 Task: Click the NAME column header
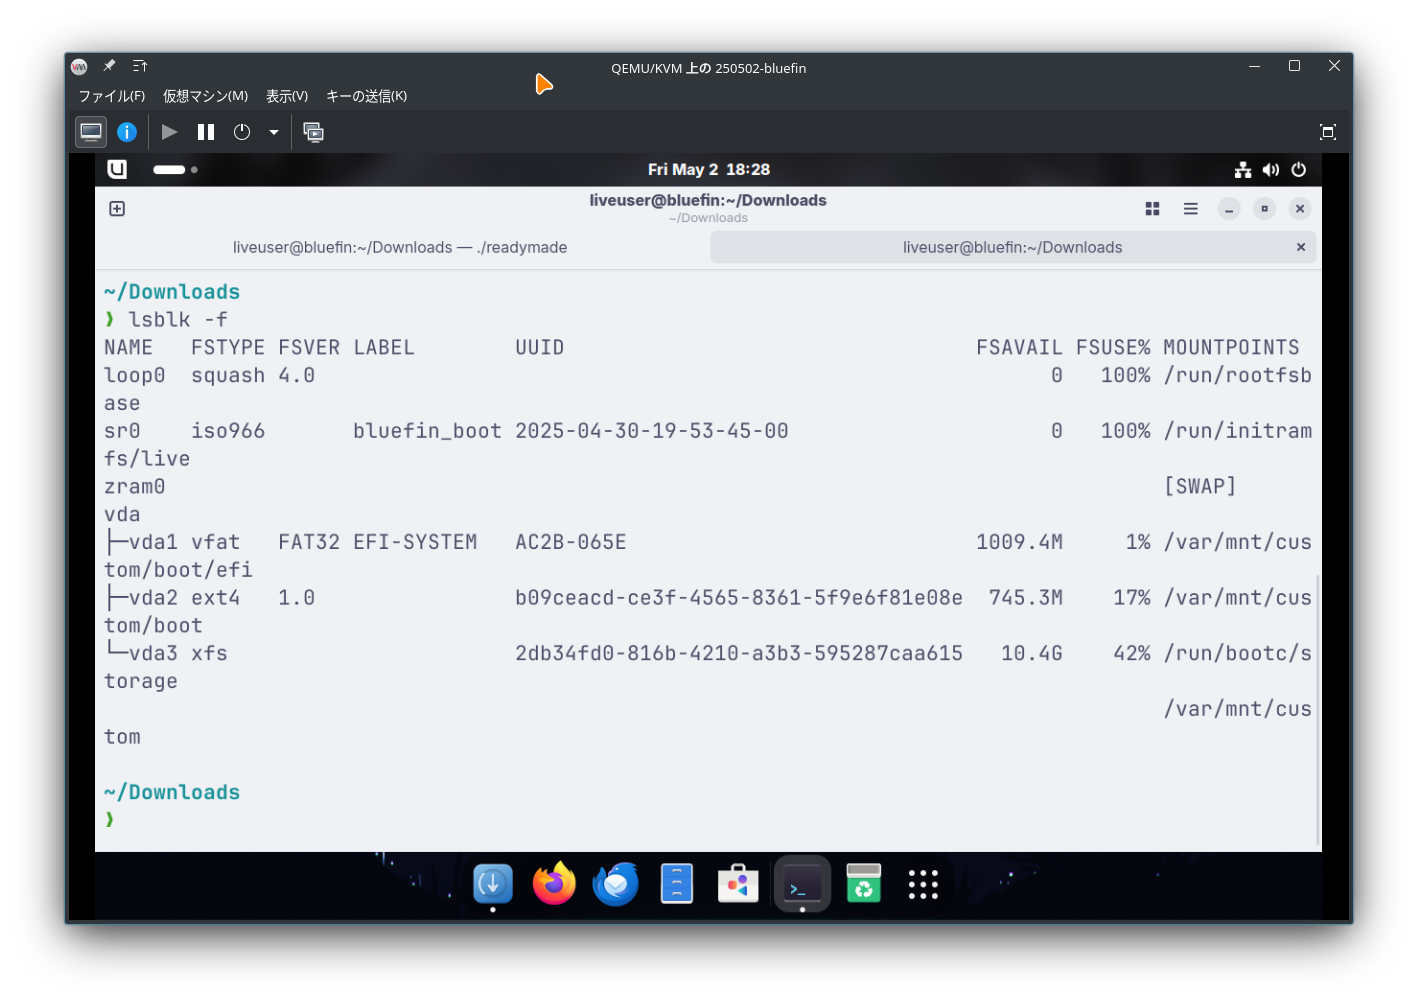pos(128,348)
